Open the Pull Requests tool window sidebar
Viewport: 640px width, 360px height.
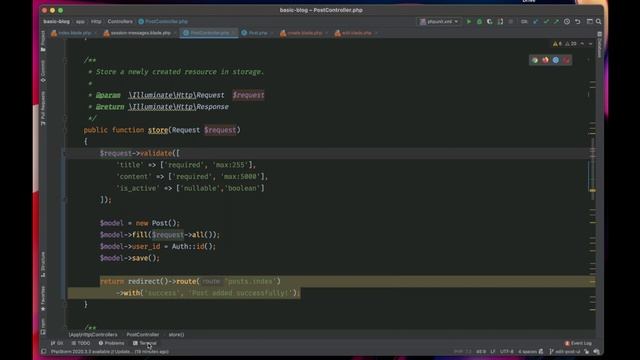click(x=43, y=108)
